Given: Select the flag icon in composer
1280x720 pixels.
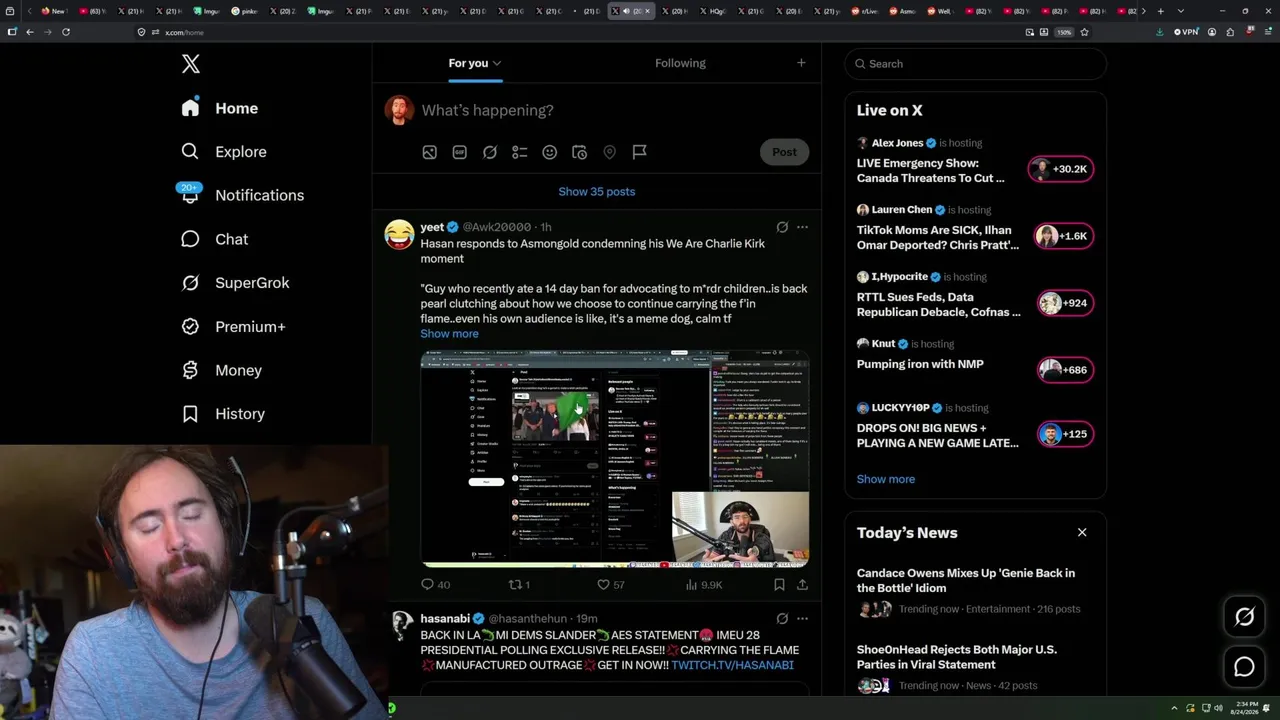Looking at the screenshot, I should tap(639, 152).
